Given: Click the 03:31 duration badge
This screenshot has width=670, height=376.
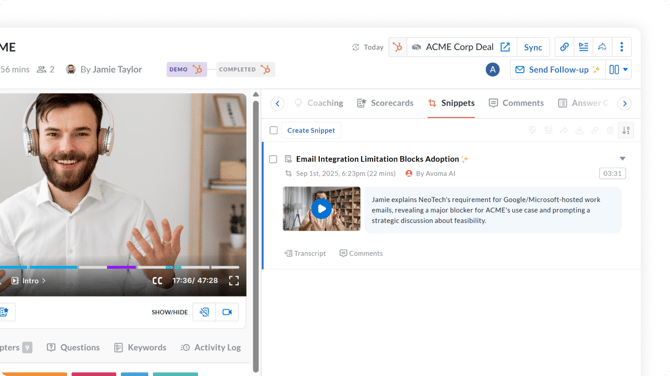Looking at the screenshot, I should click(612, 173).
